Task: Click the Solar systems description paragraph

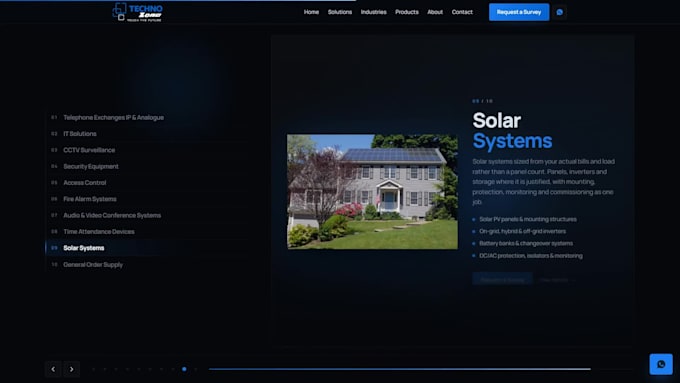Action: [x=544, y=181]
